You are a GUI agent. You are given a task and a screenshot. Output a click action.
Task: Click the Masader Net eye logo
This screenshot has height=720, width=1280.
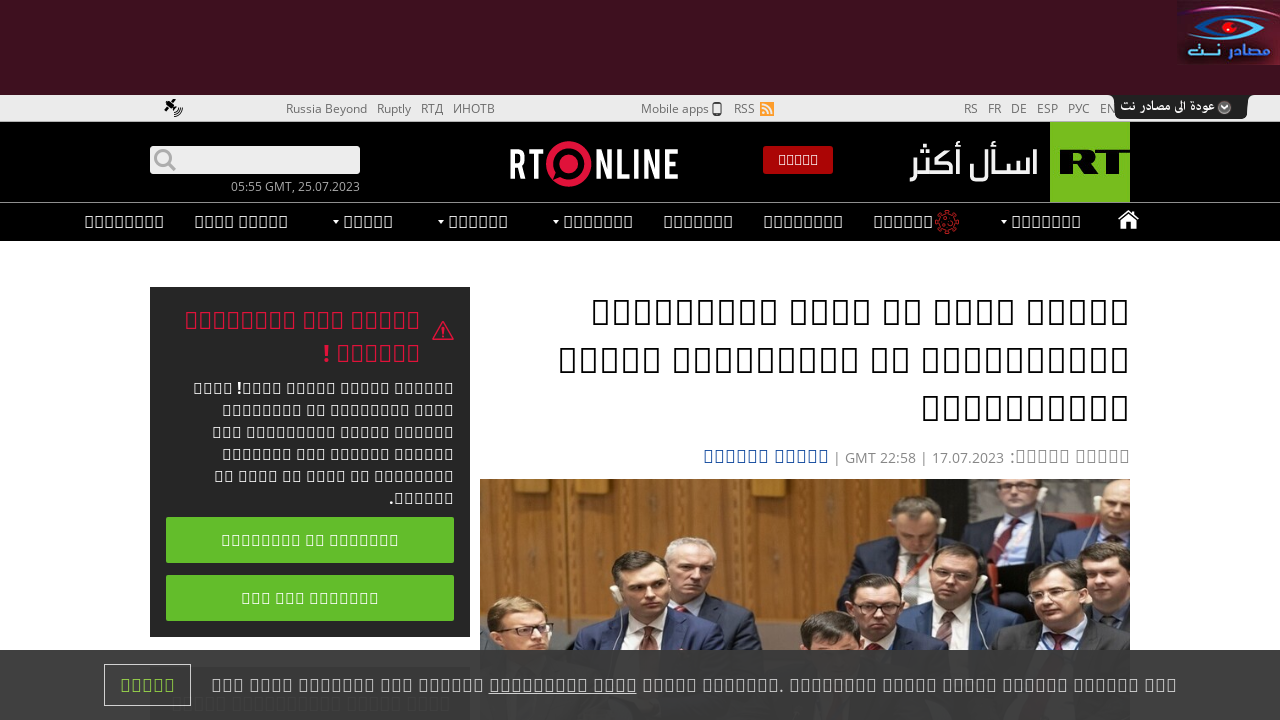[x=1229, y=35]
